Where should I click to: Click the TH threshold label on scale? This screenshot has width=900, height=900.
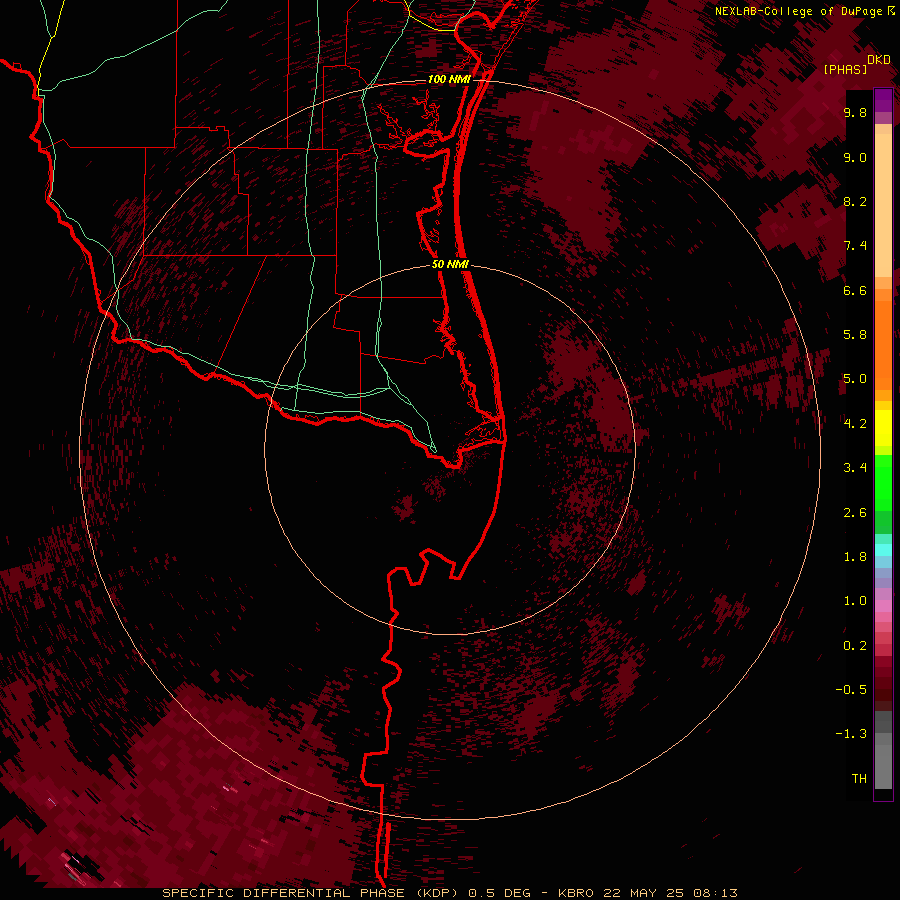859,779
